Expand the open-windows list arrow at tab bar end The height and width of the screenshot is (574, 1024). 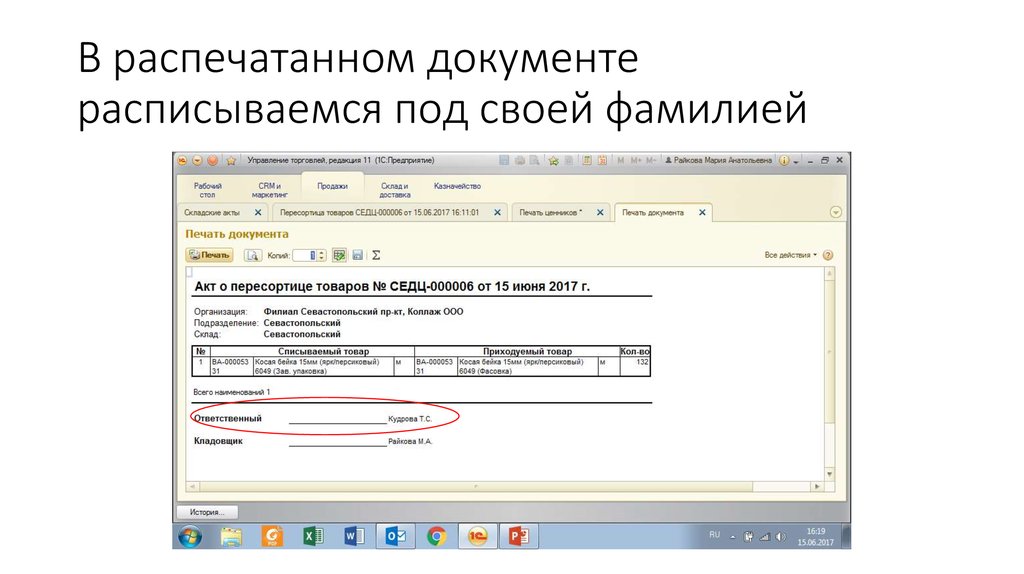(835, 212)
